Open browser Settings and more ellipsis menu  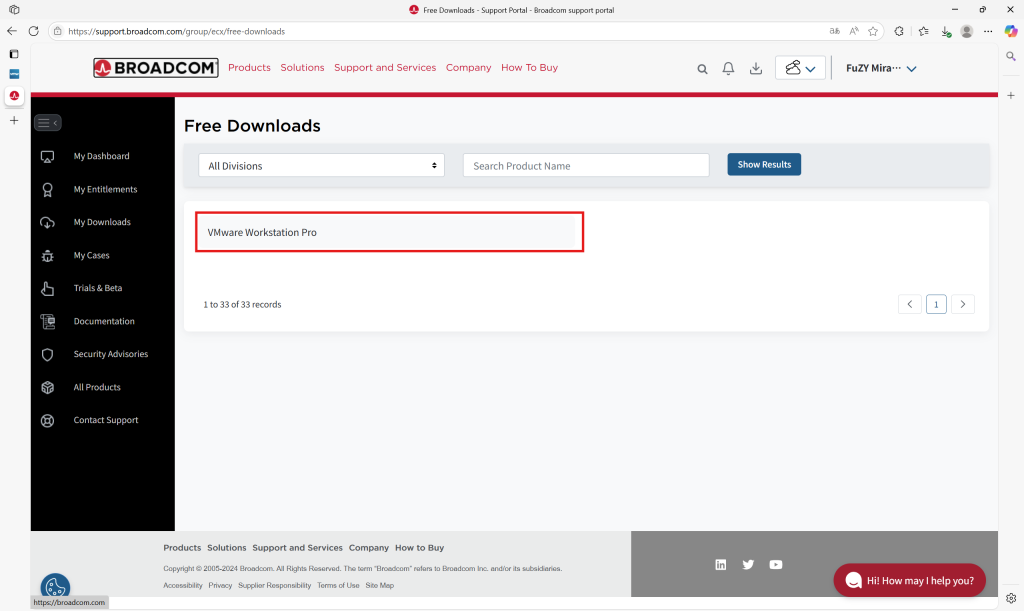pos(988,31)
